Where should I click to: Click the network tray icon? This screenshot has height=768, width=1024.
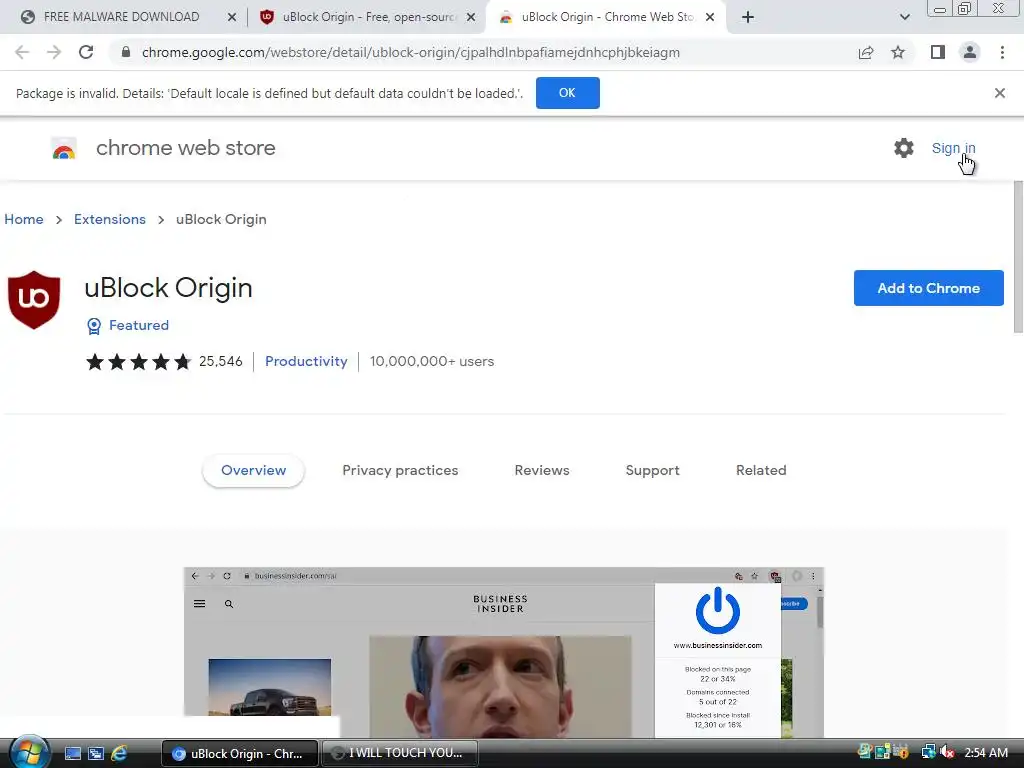pyautogui.click(x=927, y=753)
